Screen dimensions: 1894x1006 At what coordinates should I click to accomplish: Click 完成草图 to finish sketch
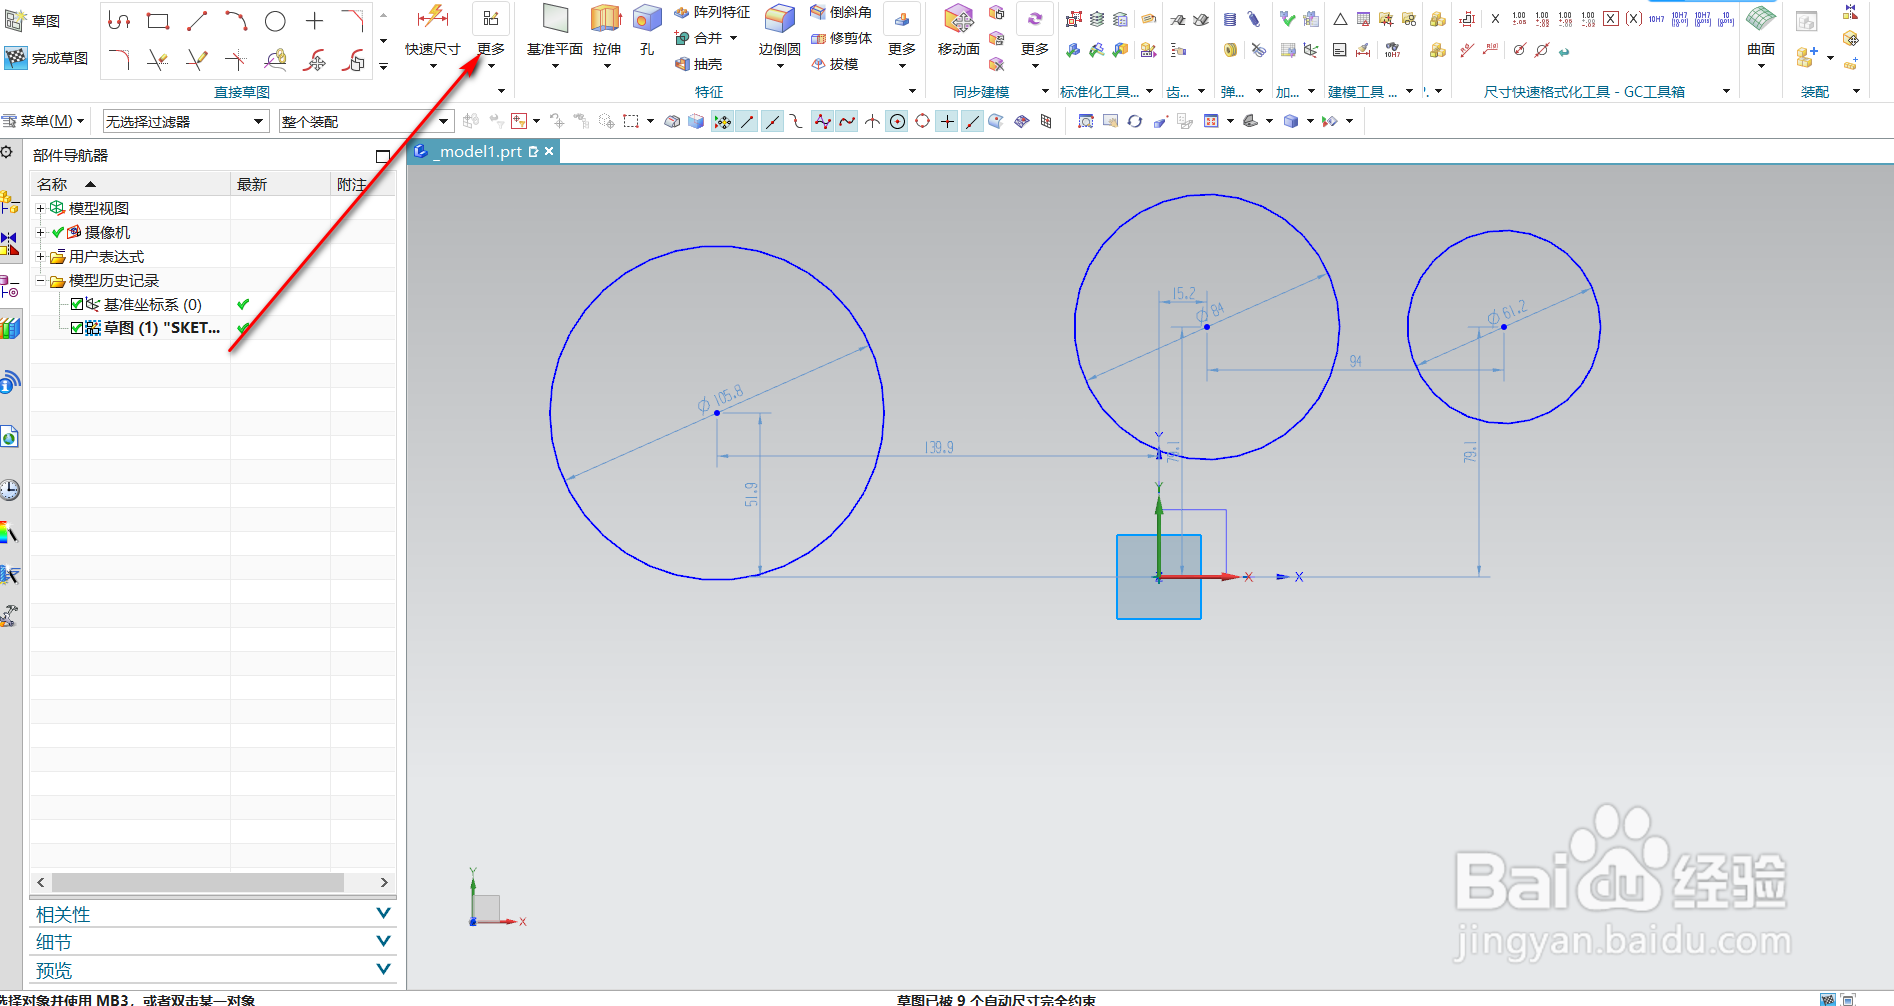[x=46, y=58]
